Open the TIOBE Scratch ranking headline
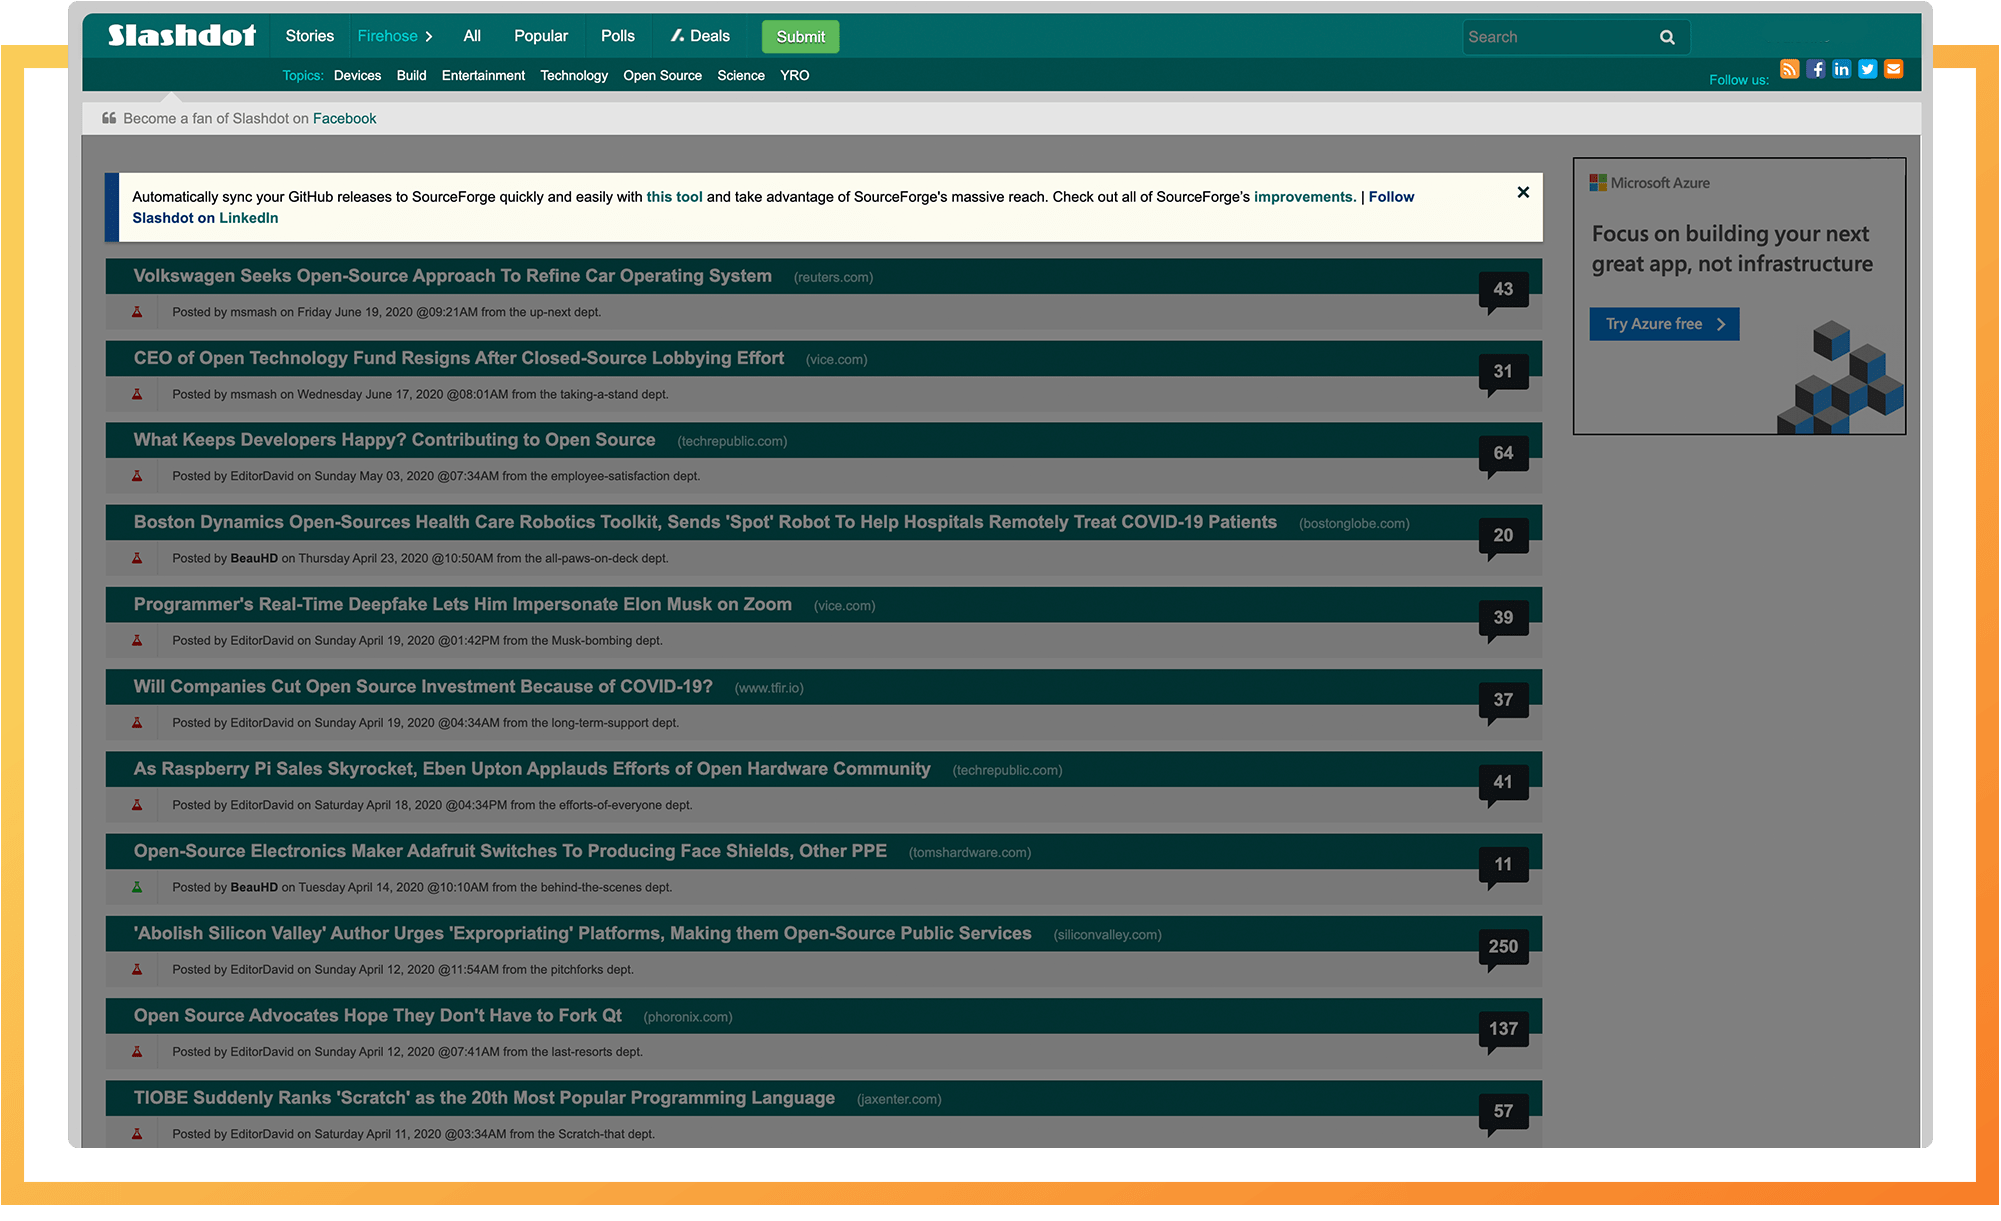 pyautogui.click(x=484, y=1098)
